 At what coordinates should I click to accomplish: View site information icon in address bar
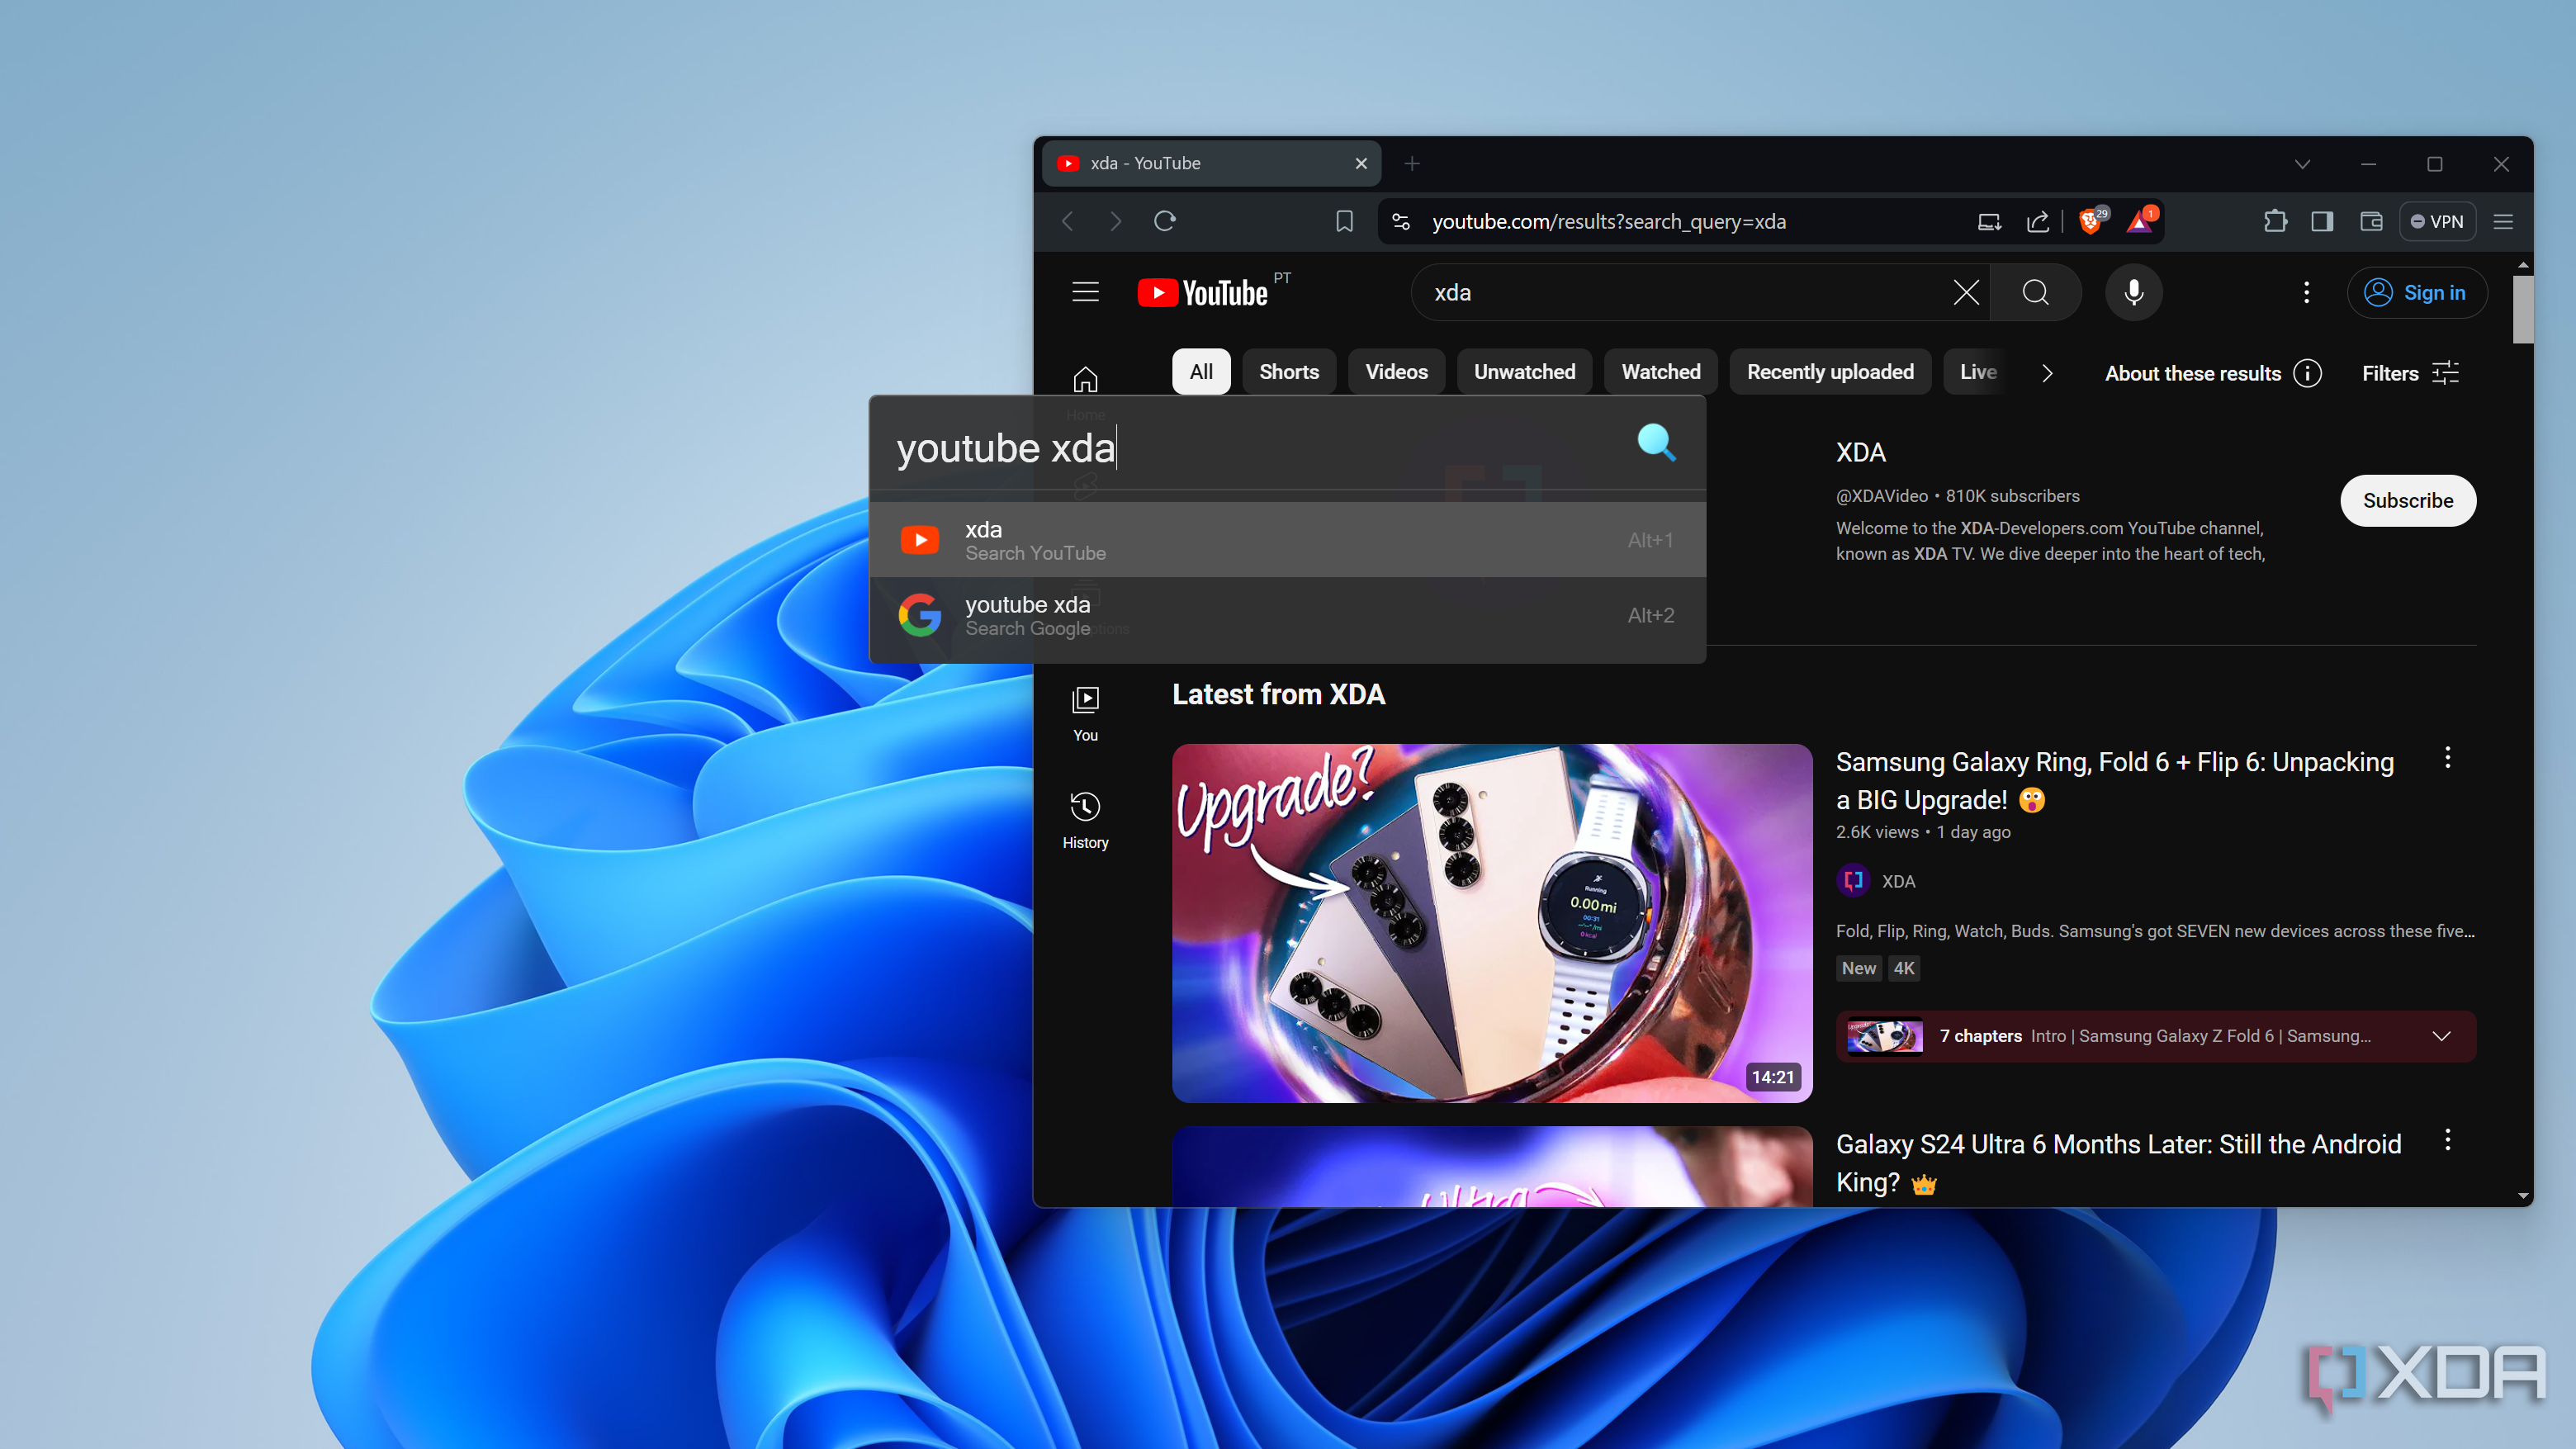pyautogui.click(x=1401, y=221)
